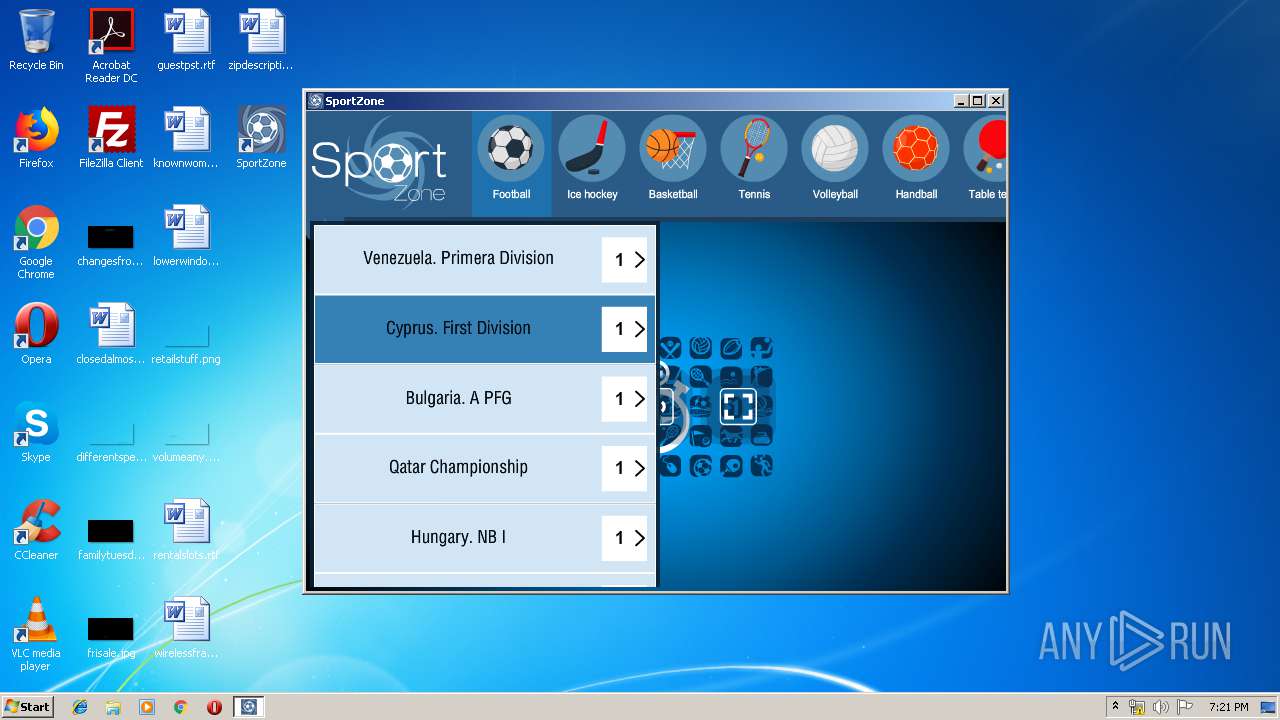This screenshot has width=1280, height=720.
Task: Open the taskbar clock showing 7:21 PM
Action: [1228, 707]
